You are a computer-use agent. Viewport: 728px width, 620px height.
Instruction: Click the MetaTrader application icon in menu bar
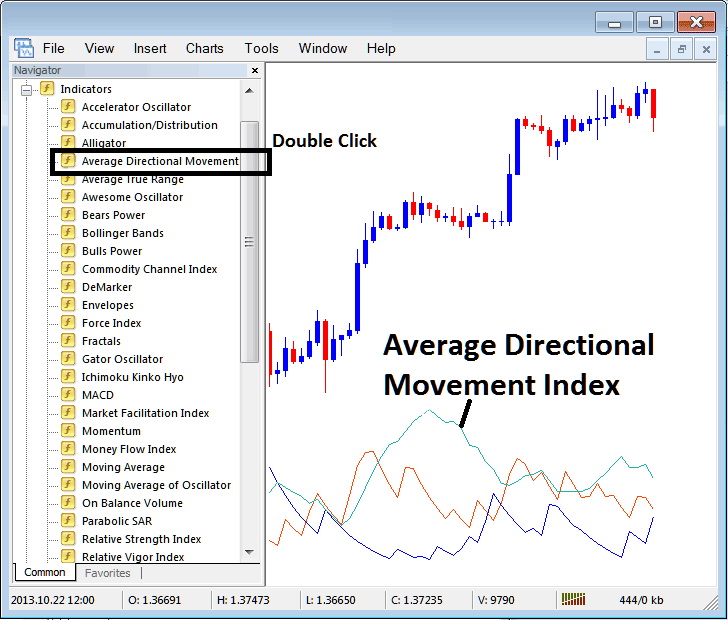click(23, 48)
